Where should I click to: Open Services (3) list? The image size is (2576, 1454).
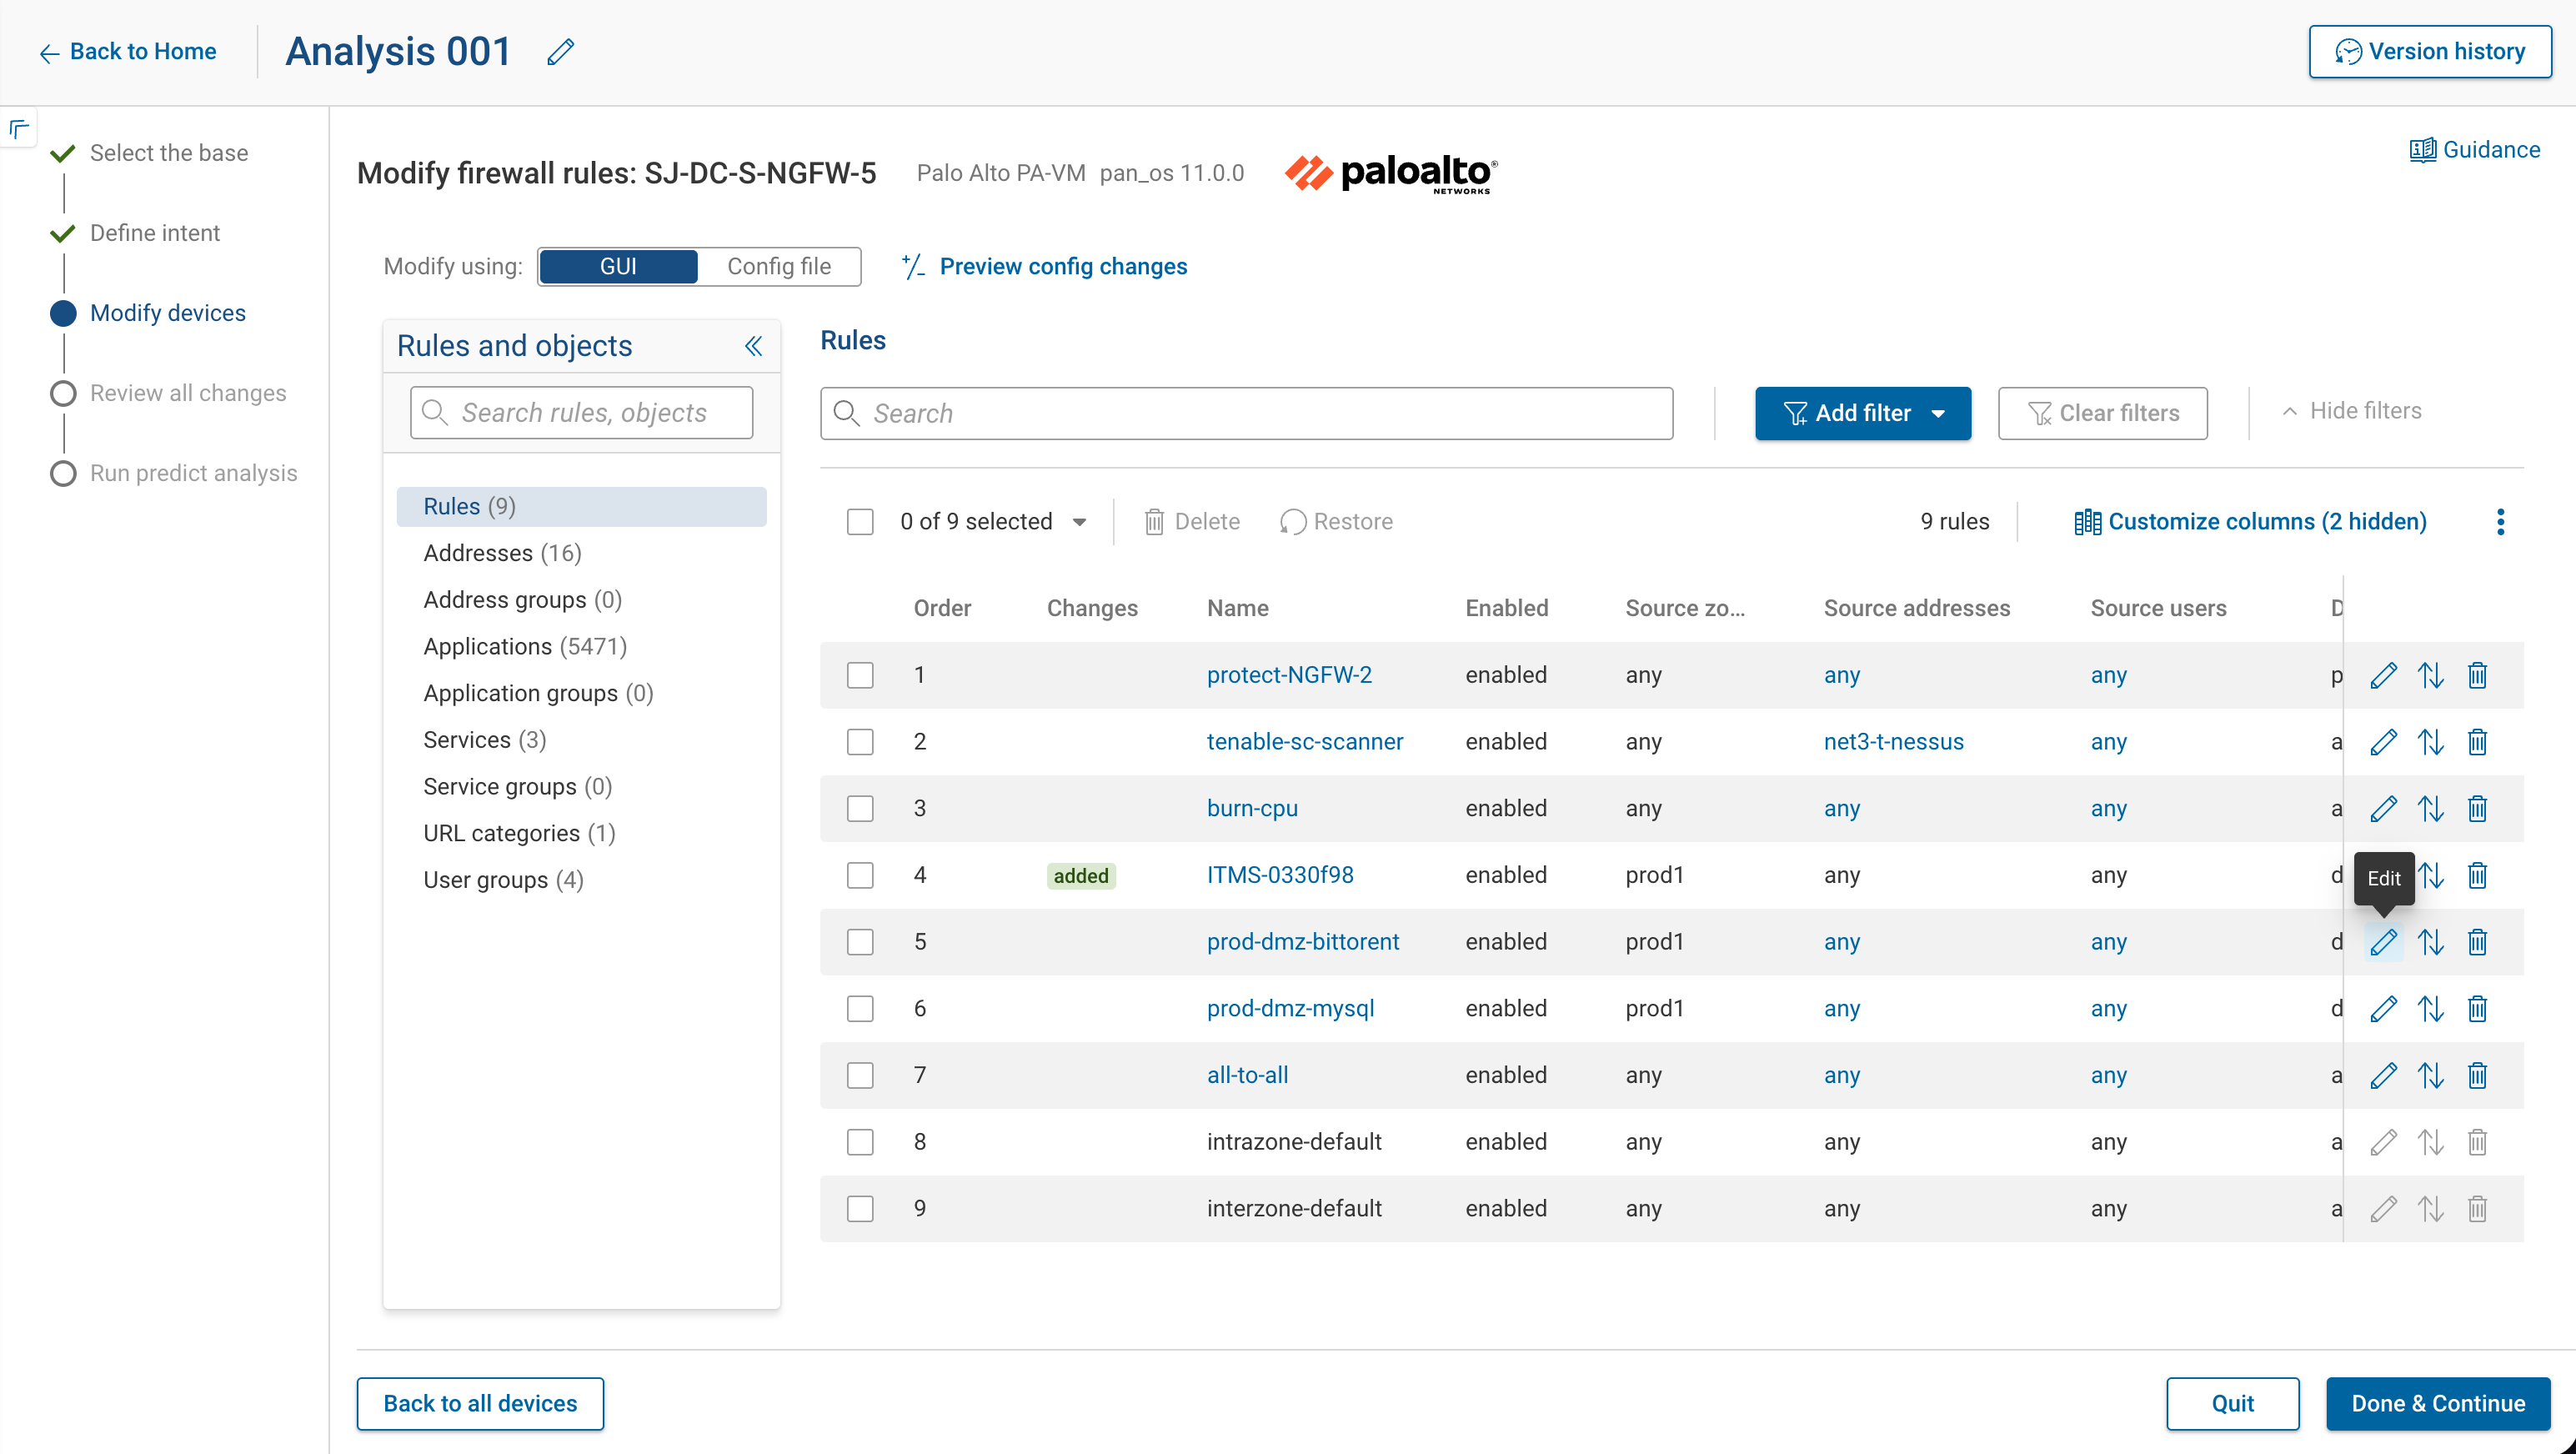484,740
